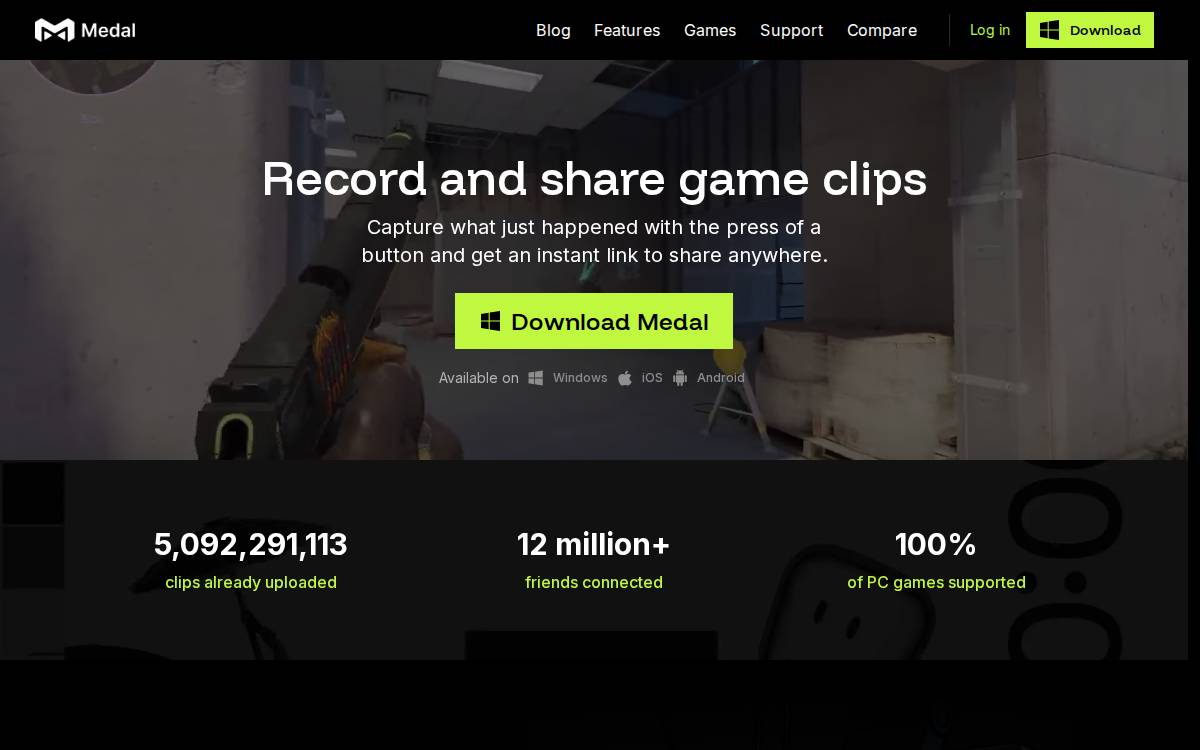
Task: Click the Download Medal button
Action: 594,321
